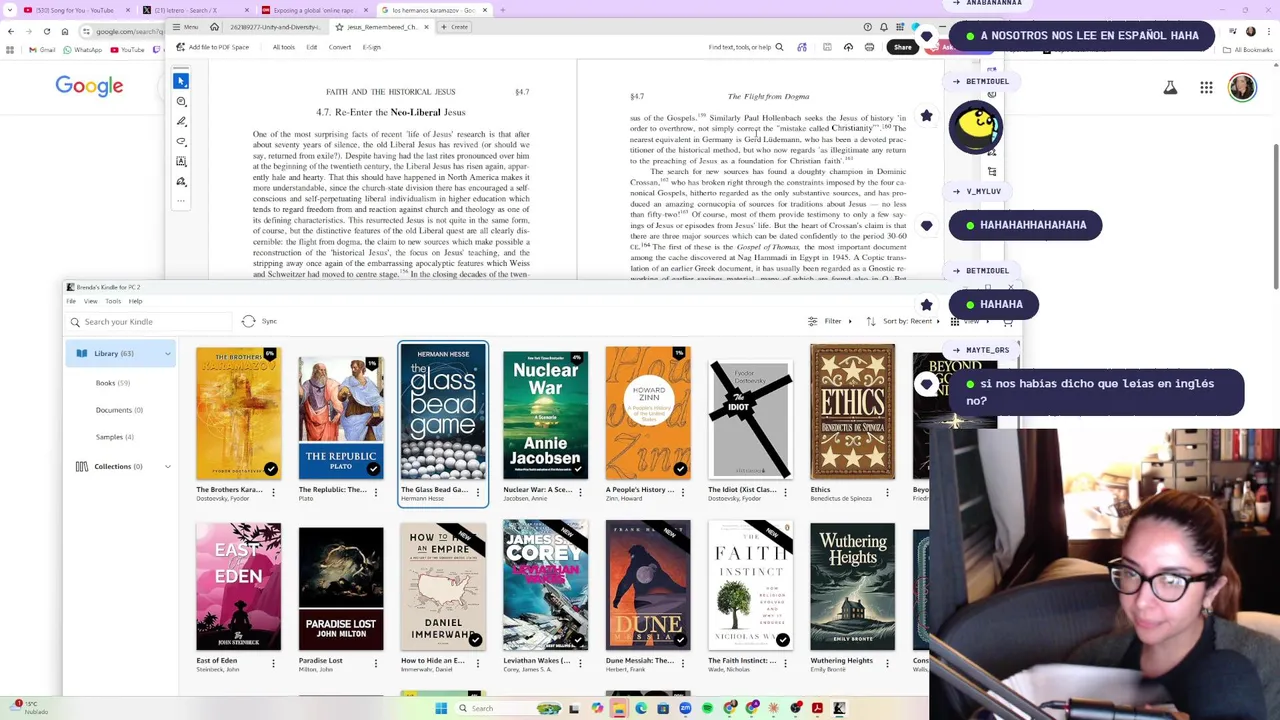The image size is (1280, 720).
Task: Open Acrobat notifications bell icon
Action: click(883, 27)
